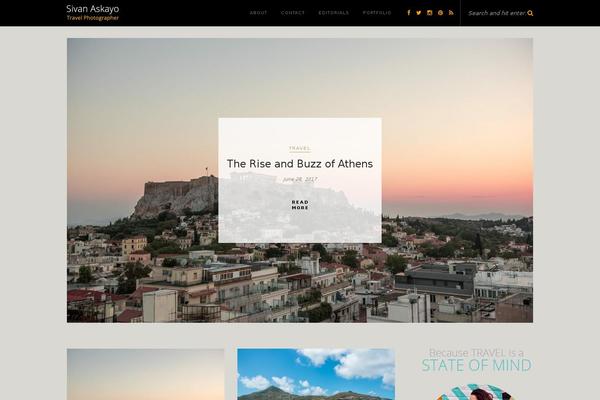Image resolution: width=600 pixels, height=400 pixels.
Task: Open the Contact menu item
Action: click(x=293, y=13)
